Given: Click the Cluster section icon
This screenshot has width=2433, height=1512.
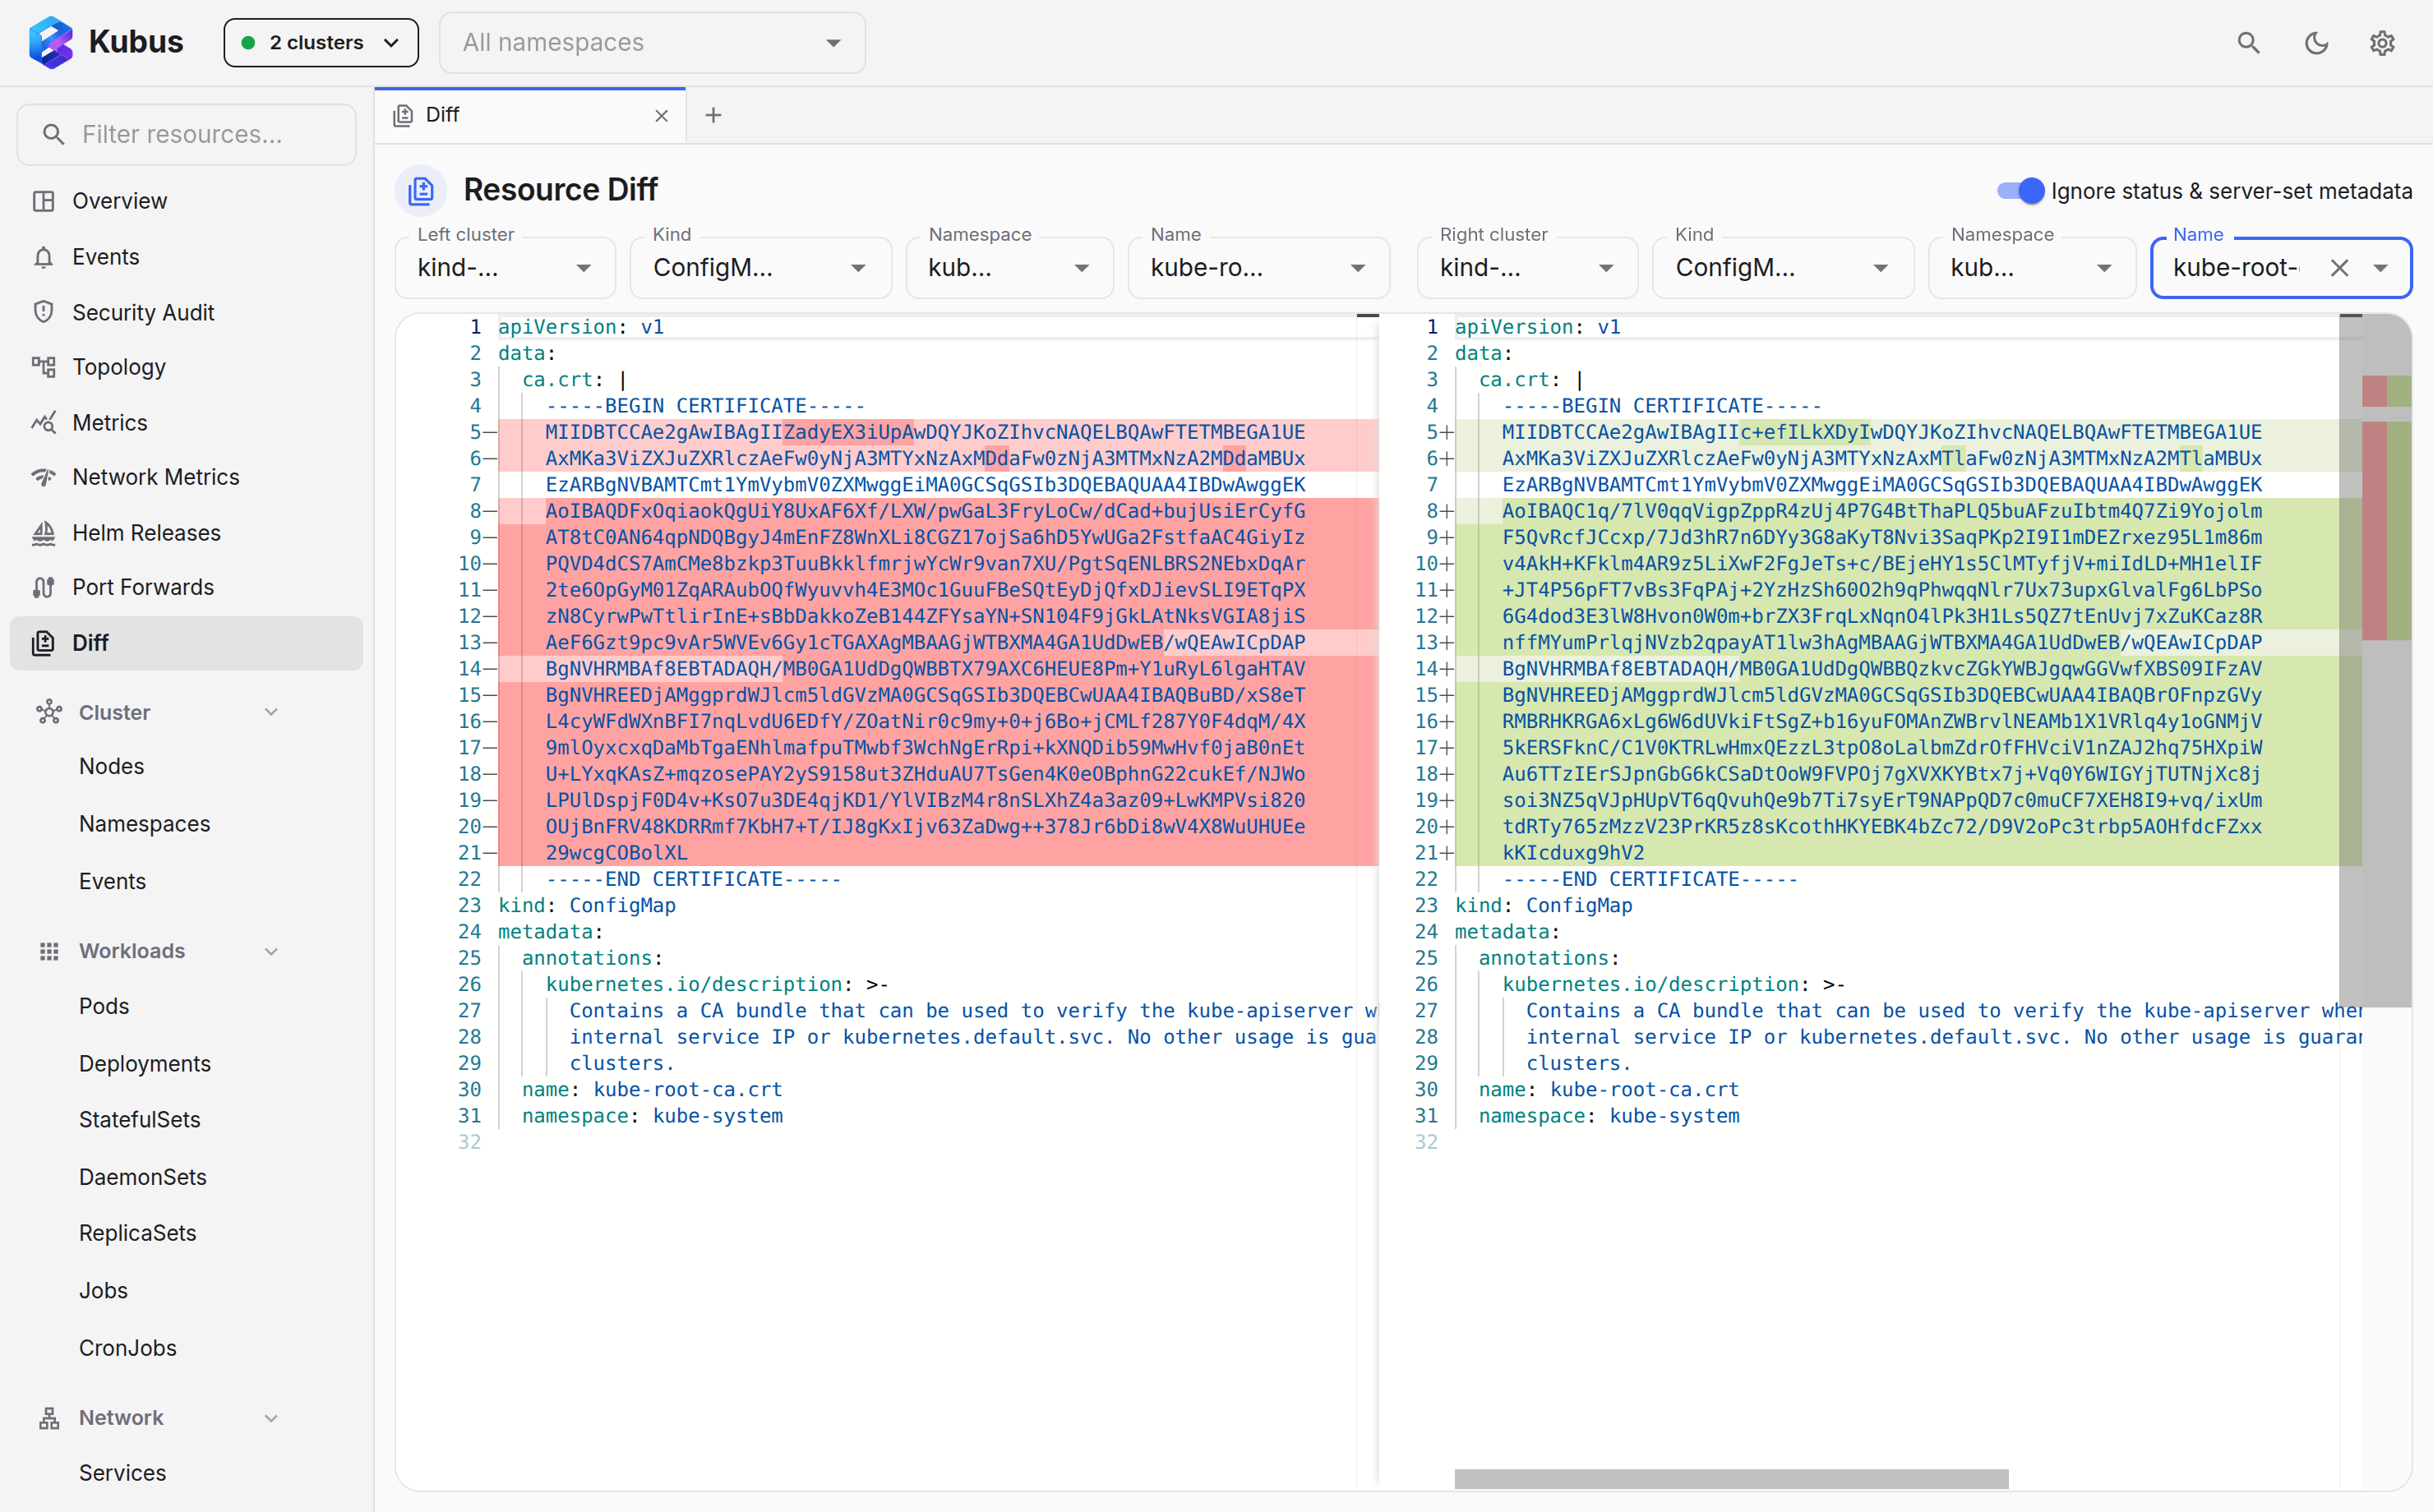Looking at the screenshot, I should point(49,712).
